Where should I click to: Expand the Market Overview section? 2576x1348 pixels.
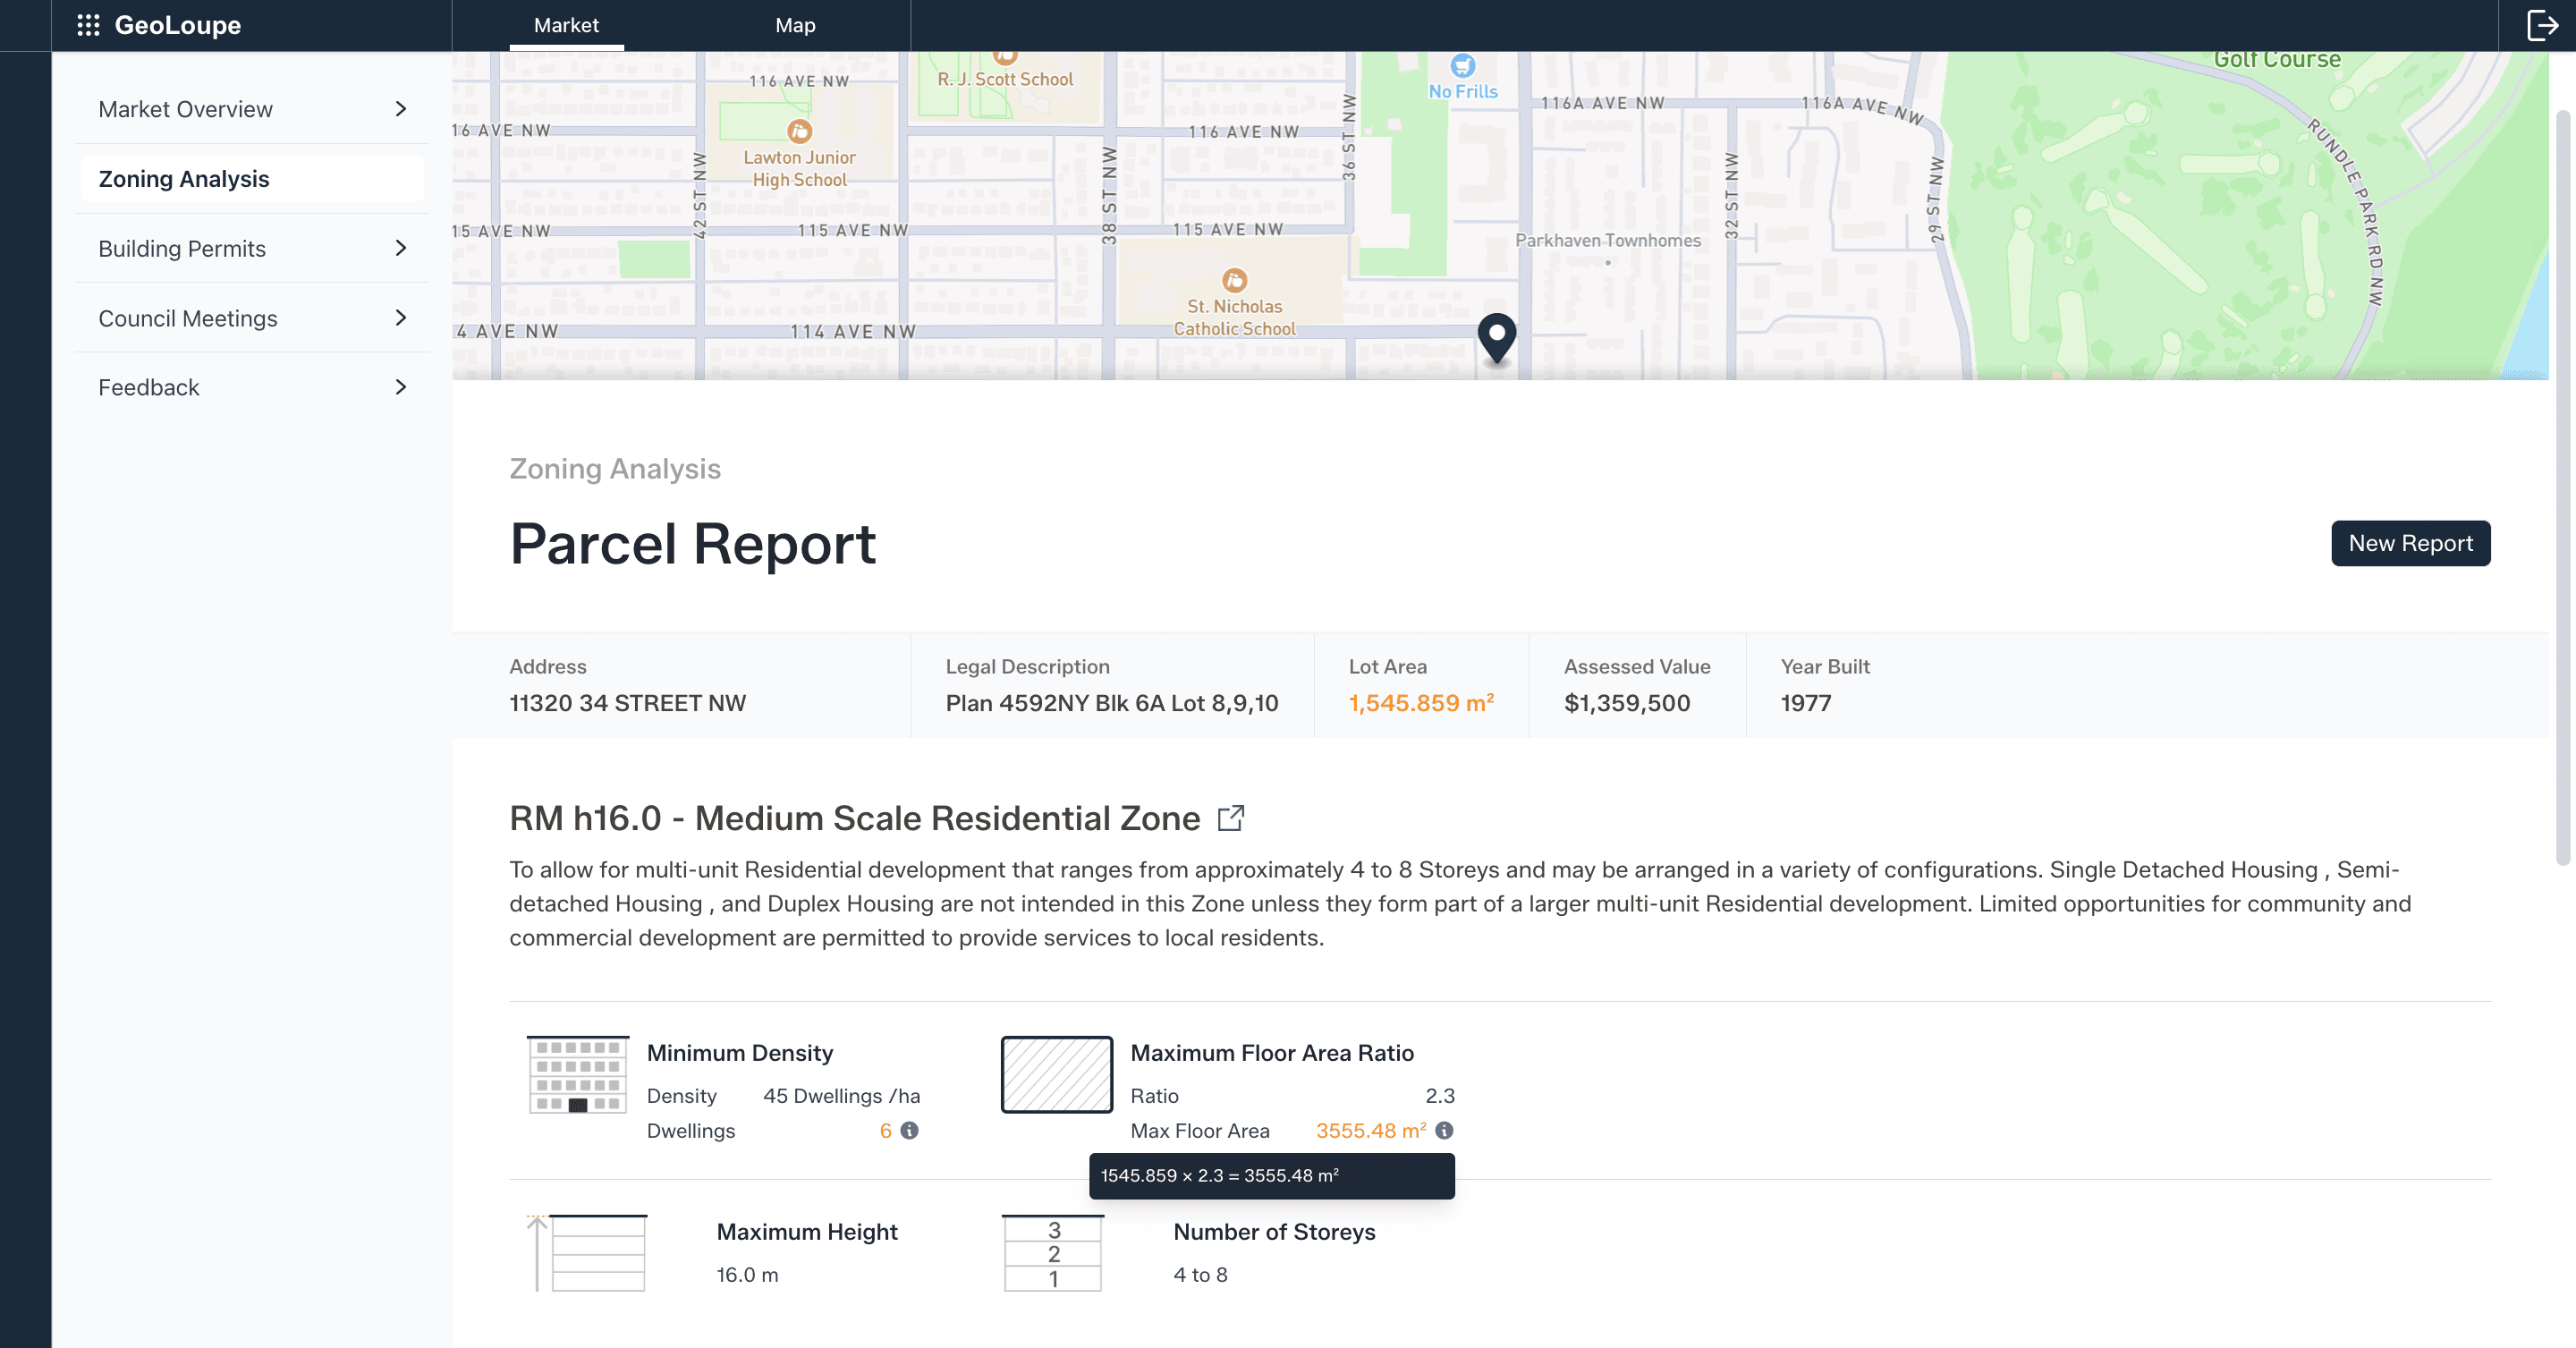tap(251, 108)
